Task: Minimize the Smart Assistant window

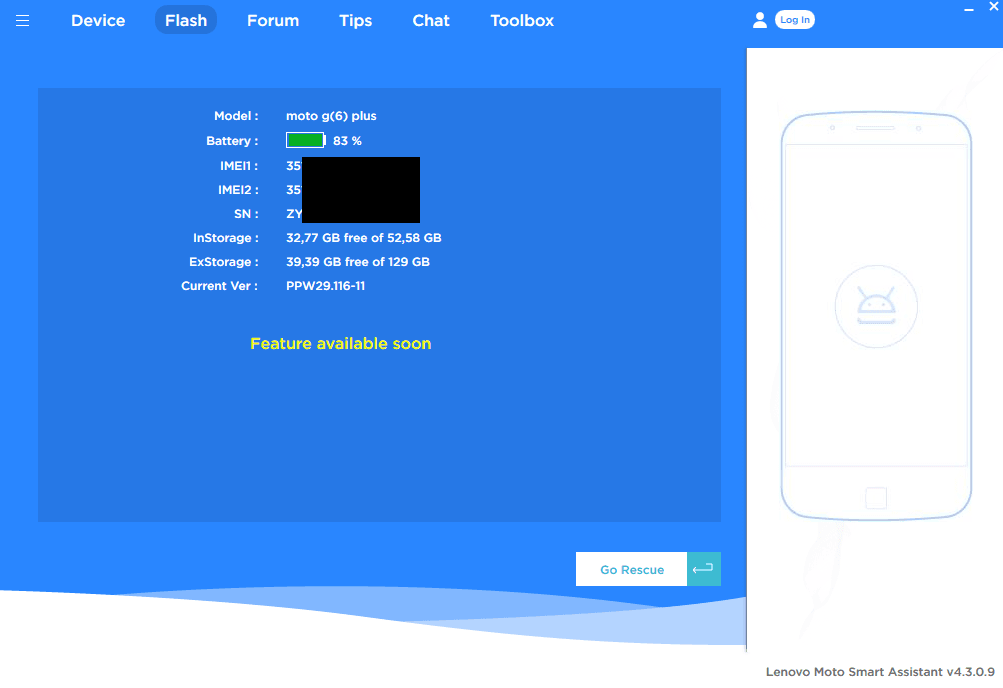Action: pyautogui.click(x=969, y=9)
